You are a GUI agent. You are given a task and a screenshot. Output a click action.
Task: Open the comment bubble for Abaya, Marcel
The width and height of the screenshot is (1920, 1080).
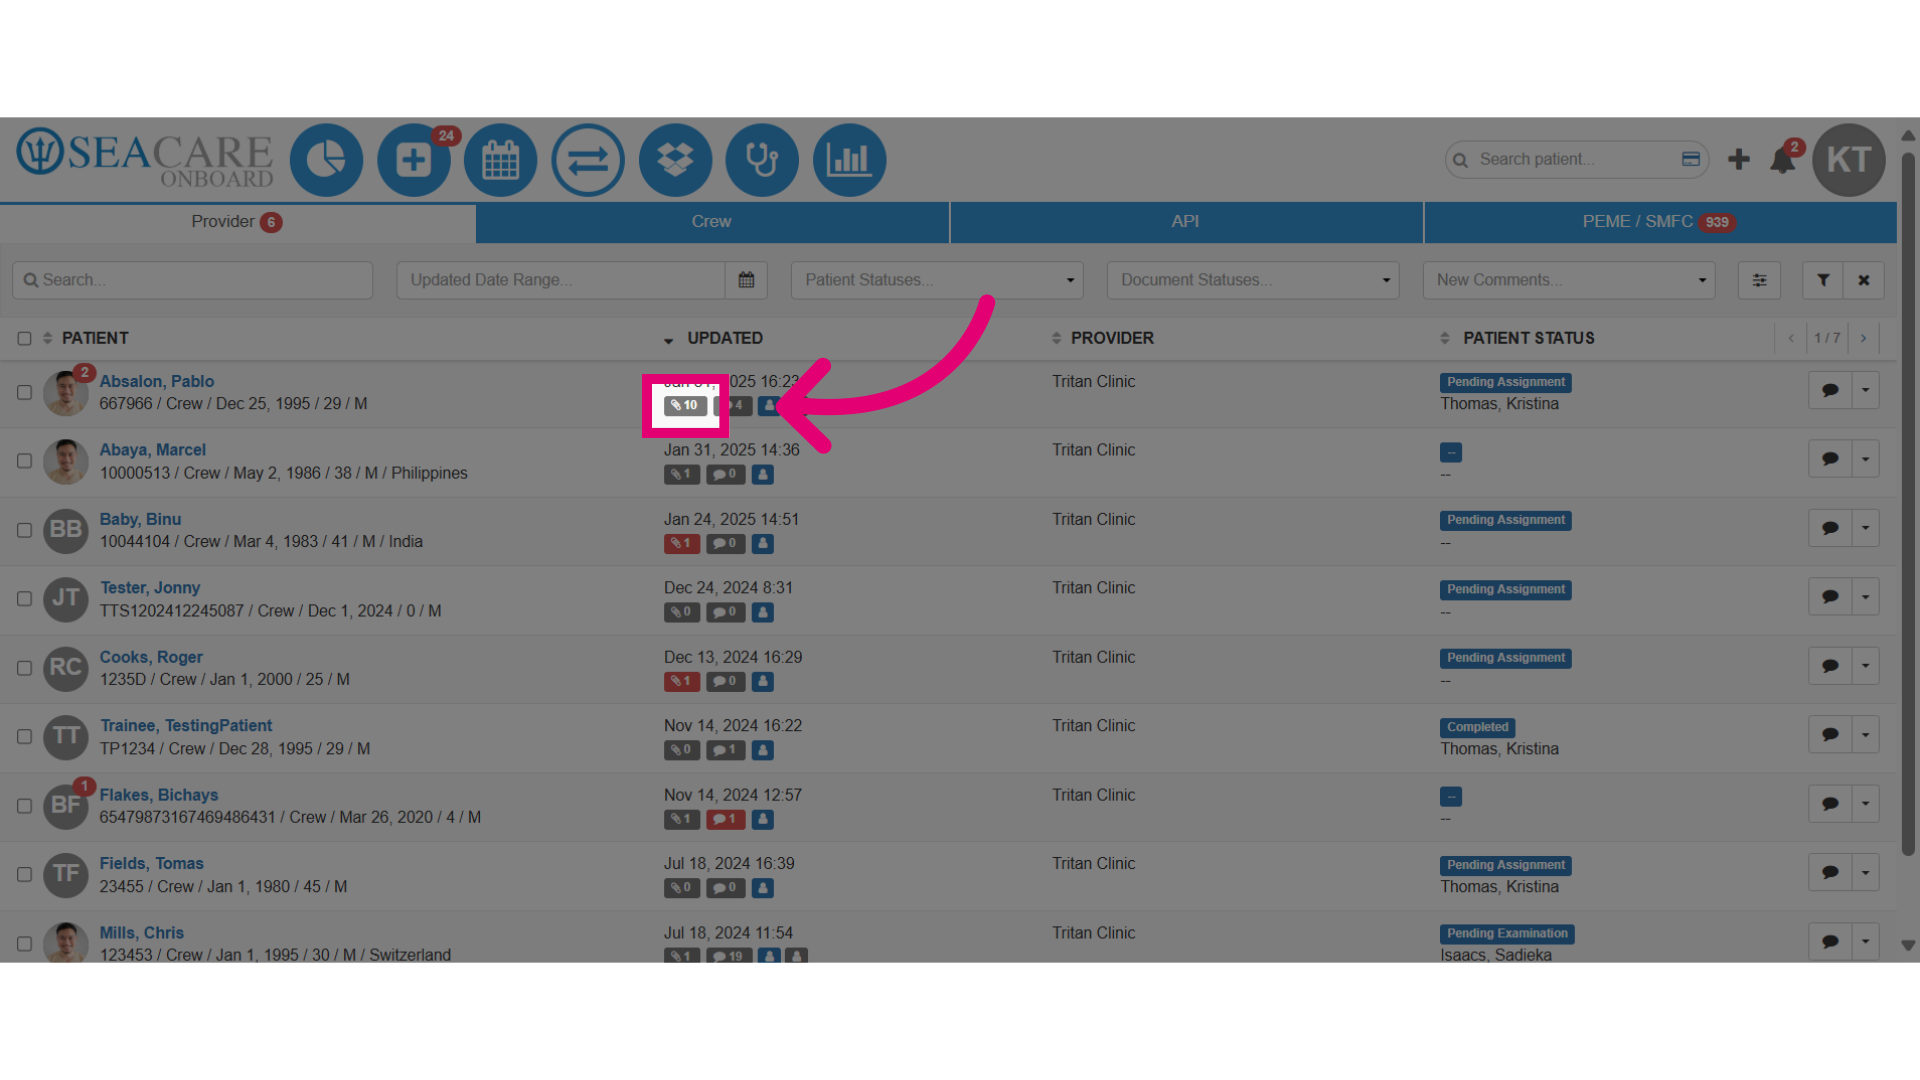point(1830,459)
